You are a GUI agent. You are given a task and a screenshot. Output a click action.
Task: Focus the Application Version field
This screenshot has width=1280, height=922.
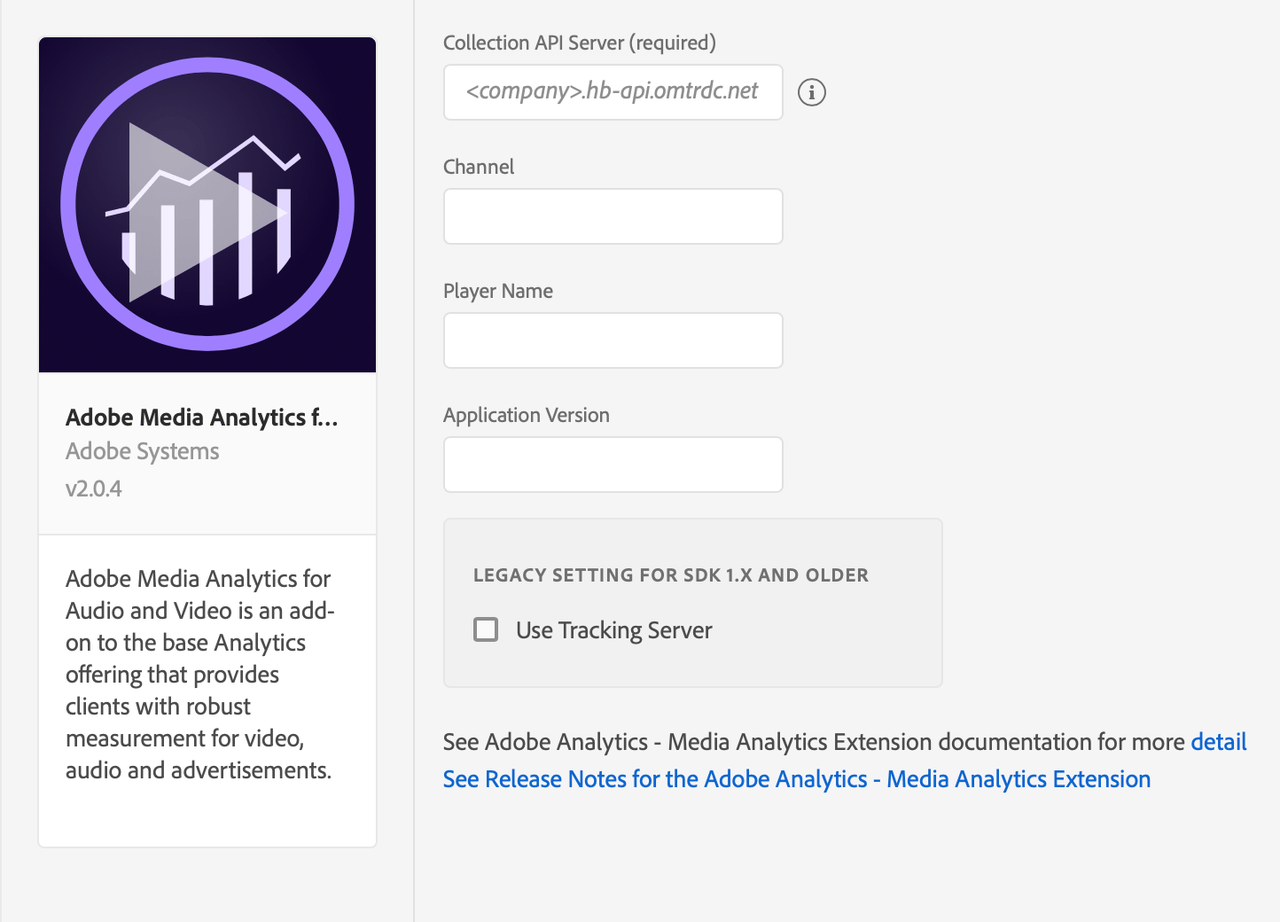pos(613,464)
